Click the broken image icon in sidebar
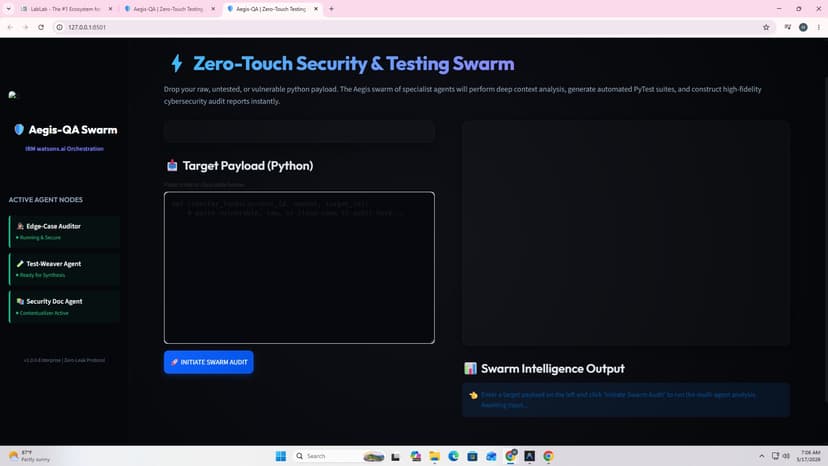This screenshot has width=828, height=466. [12, 95]
